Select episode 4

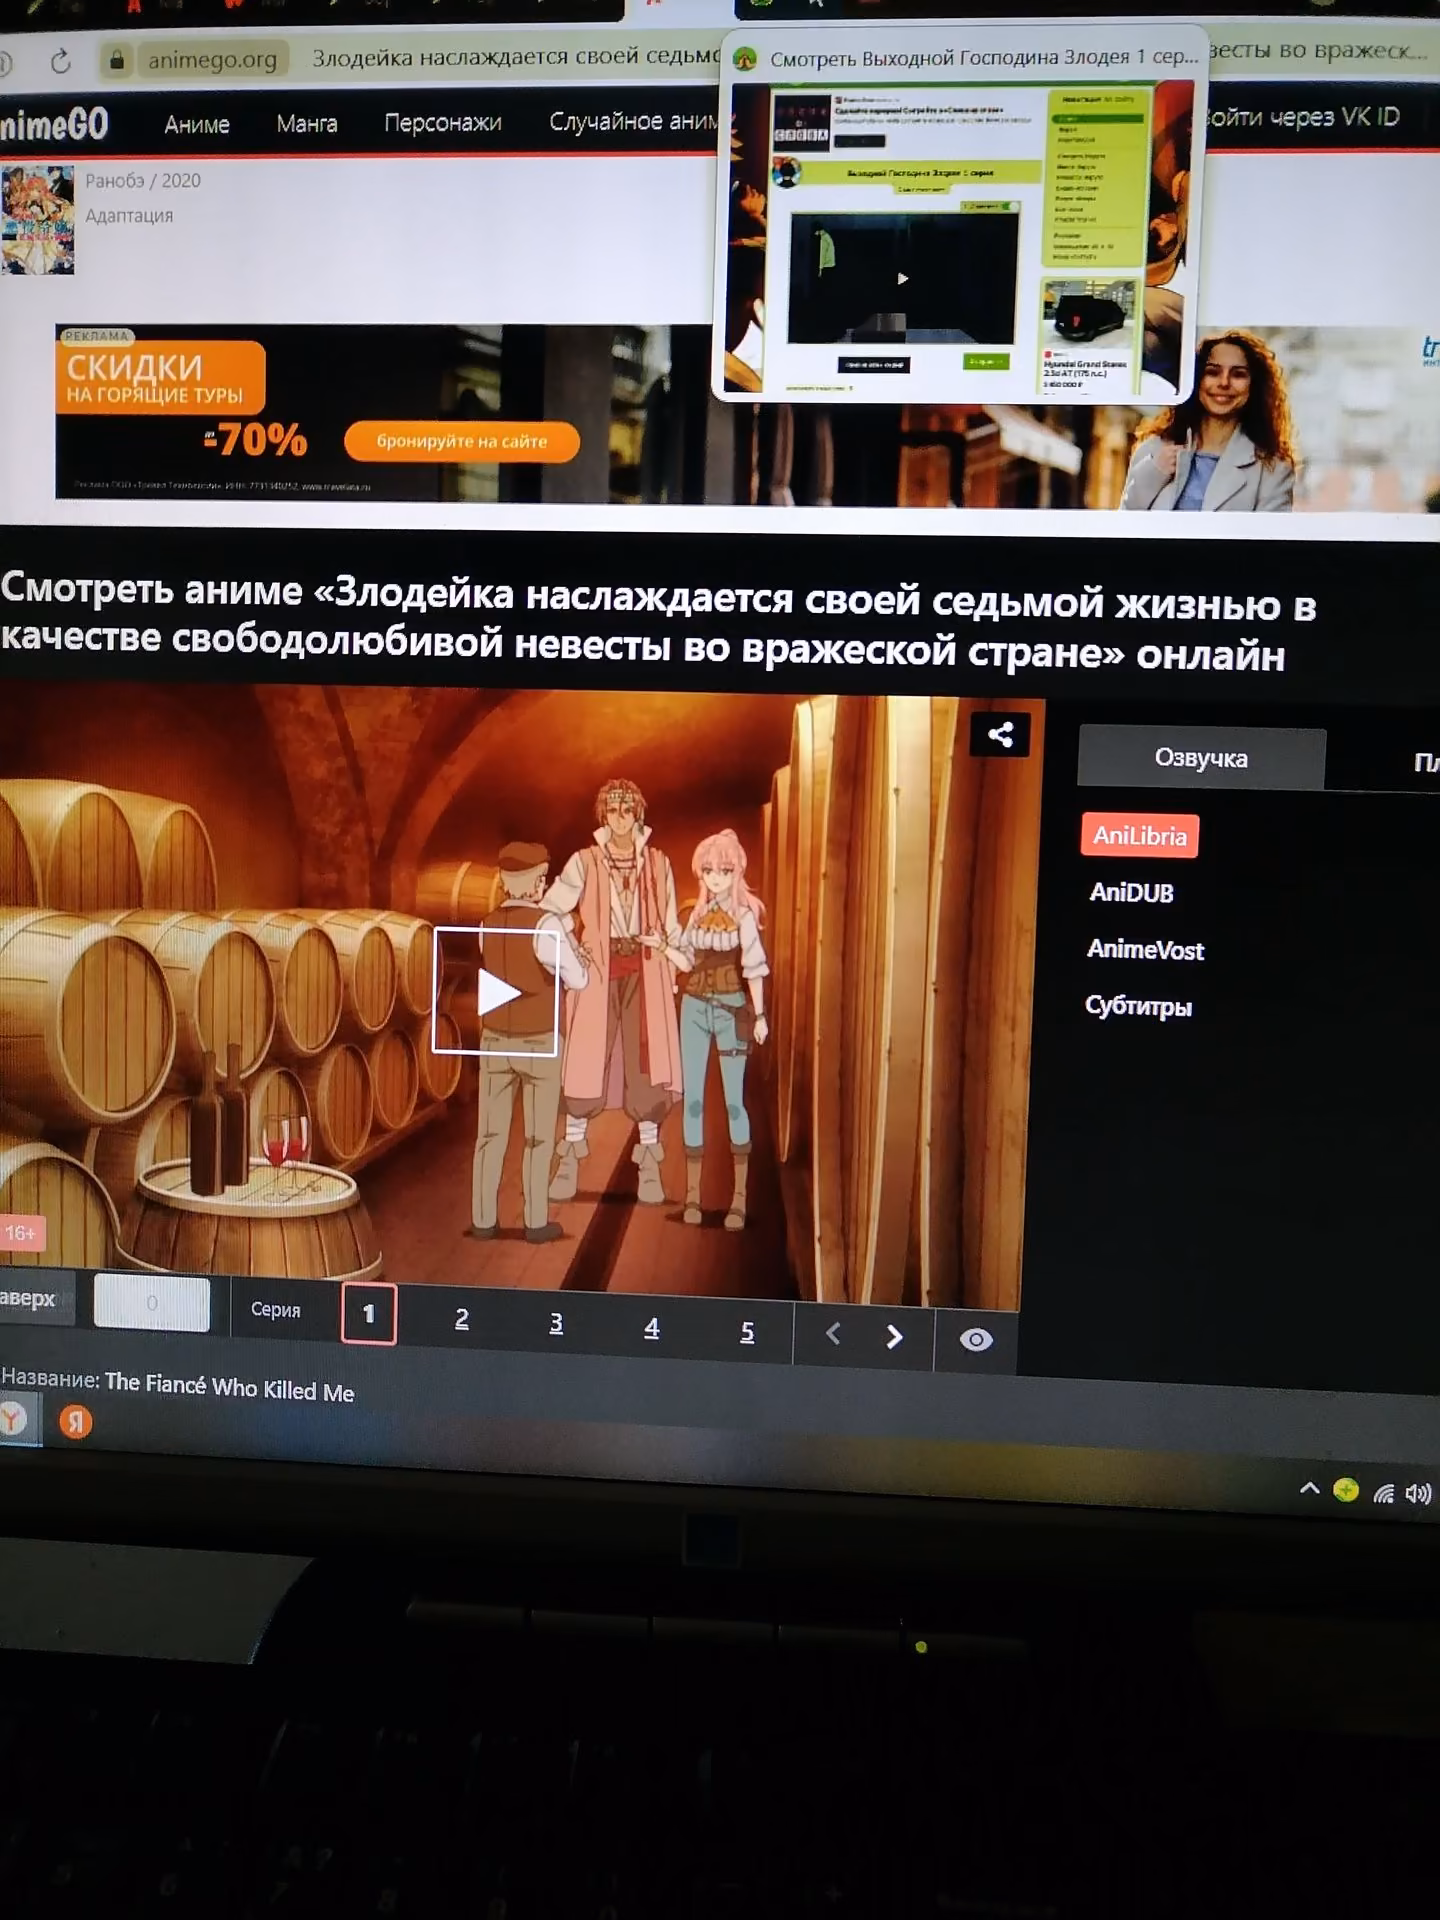pos(651,1327)
